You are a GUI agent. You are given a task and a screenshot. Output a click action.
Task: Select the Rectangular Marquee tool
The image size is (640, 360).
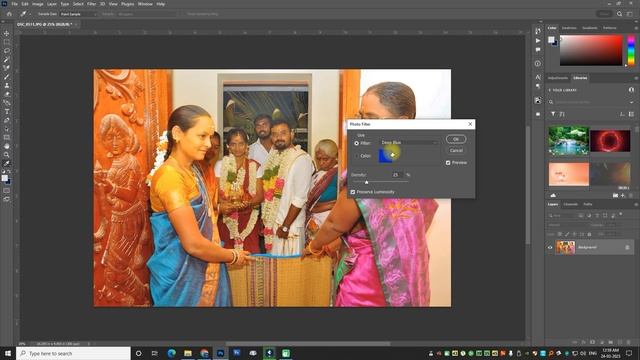(x=7, y=42)
